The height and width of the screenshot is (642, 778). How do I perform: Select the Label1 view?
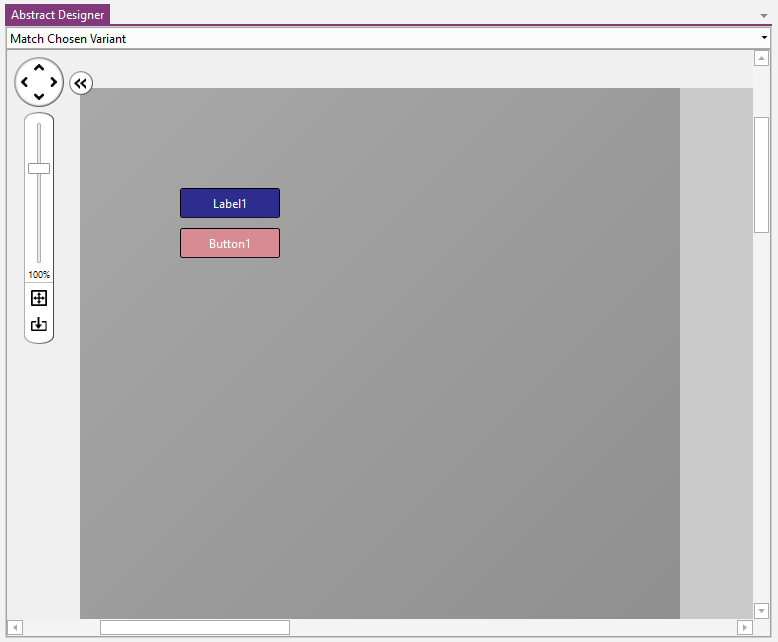[230, 203]
